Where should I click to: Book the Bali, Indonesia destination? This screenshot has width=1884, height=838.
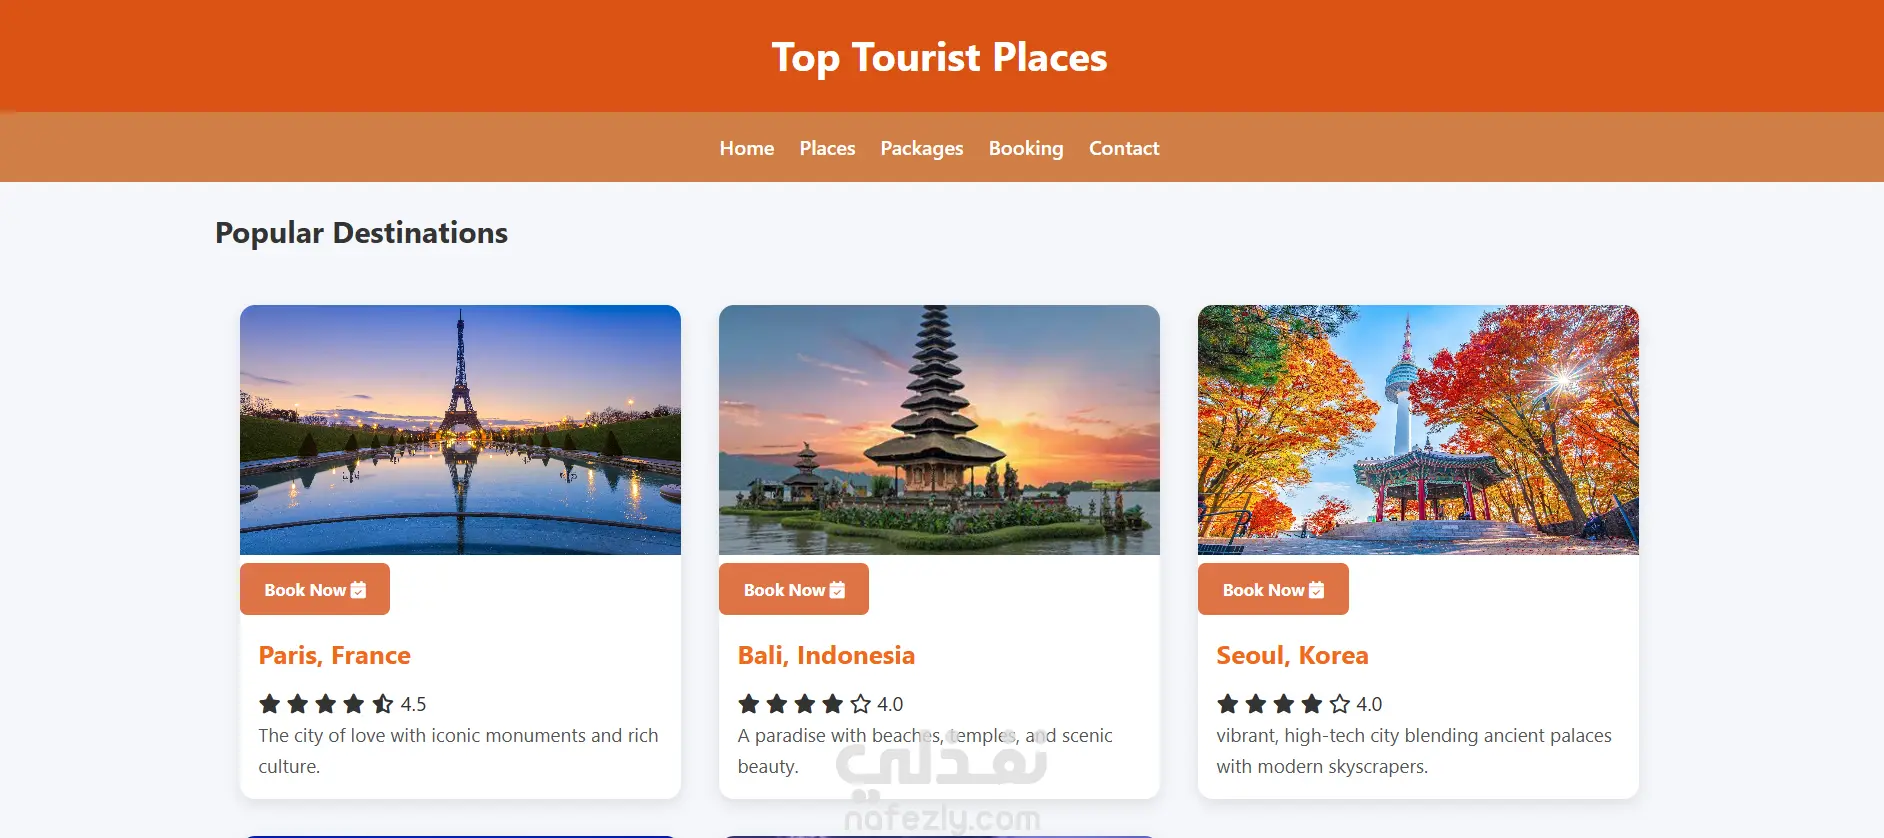[794, 589]
